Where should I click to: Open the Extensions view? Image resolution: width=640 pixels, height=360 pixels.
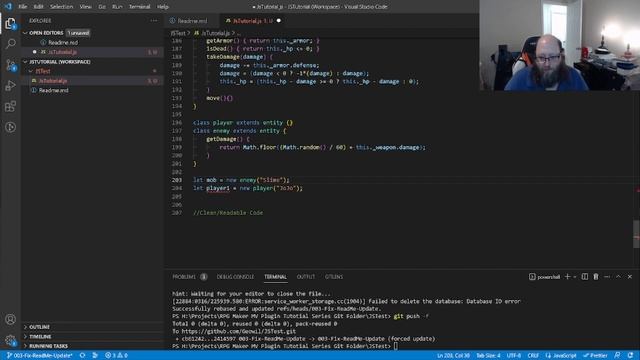(10, 107)
